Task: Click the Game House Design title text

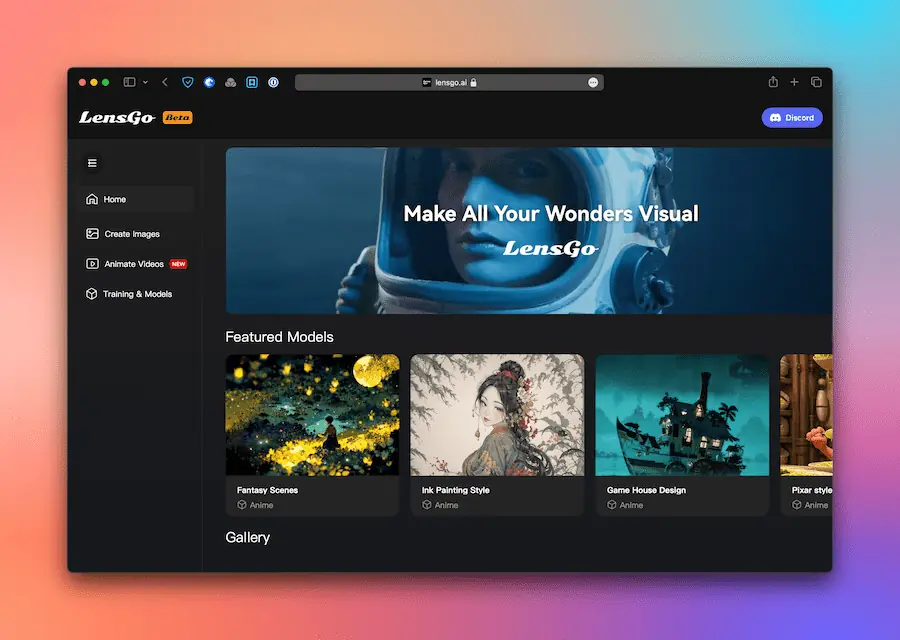Action: pyautogui.click(x=646, y=490)
